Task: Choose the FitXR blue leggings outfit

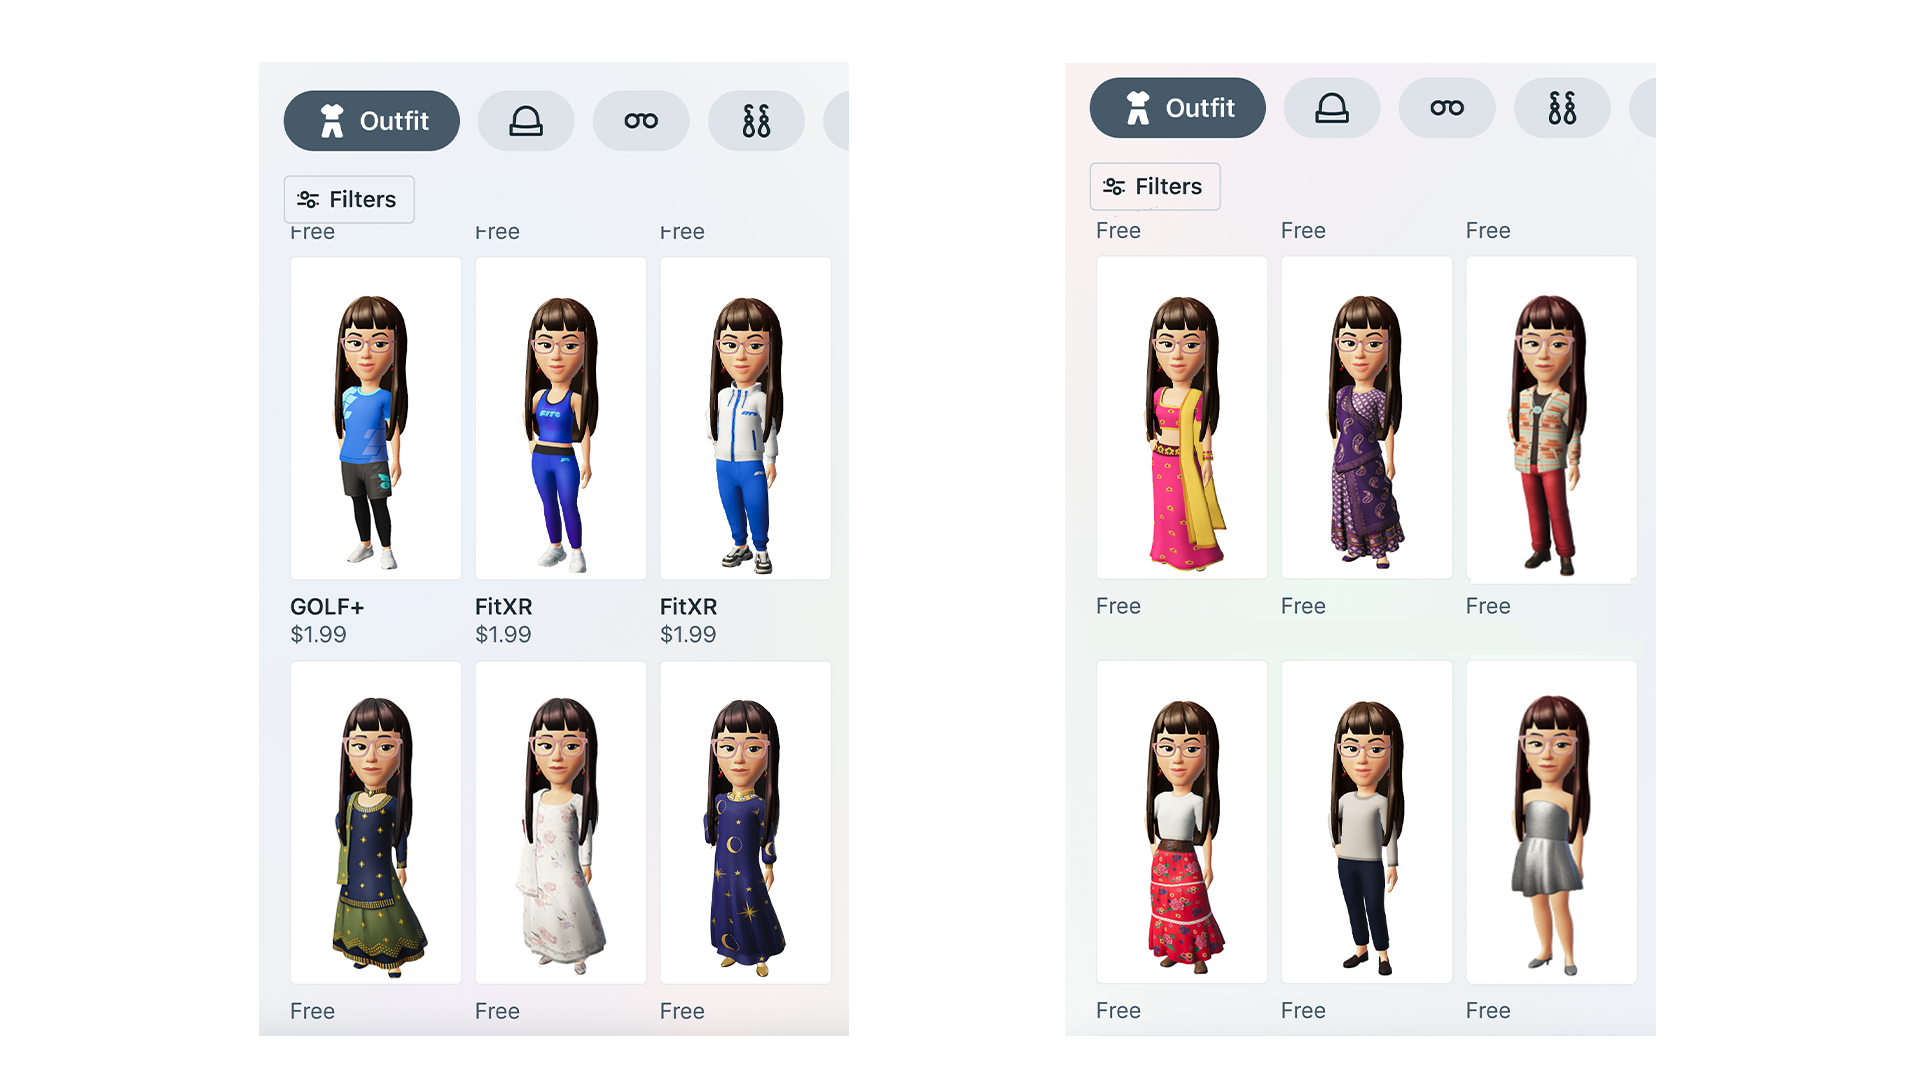Action: pos(561,419)
